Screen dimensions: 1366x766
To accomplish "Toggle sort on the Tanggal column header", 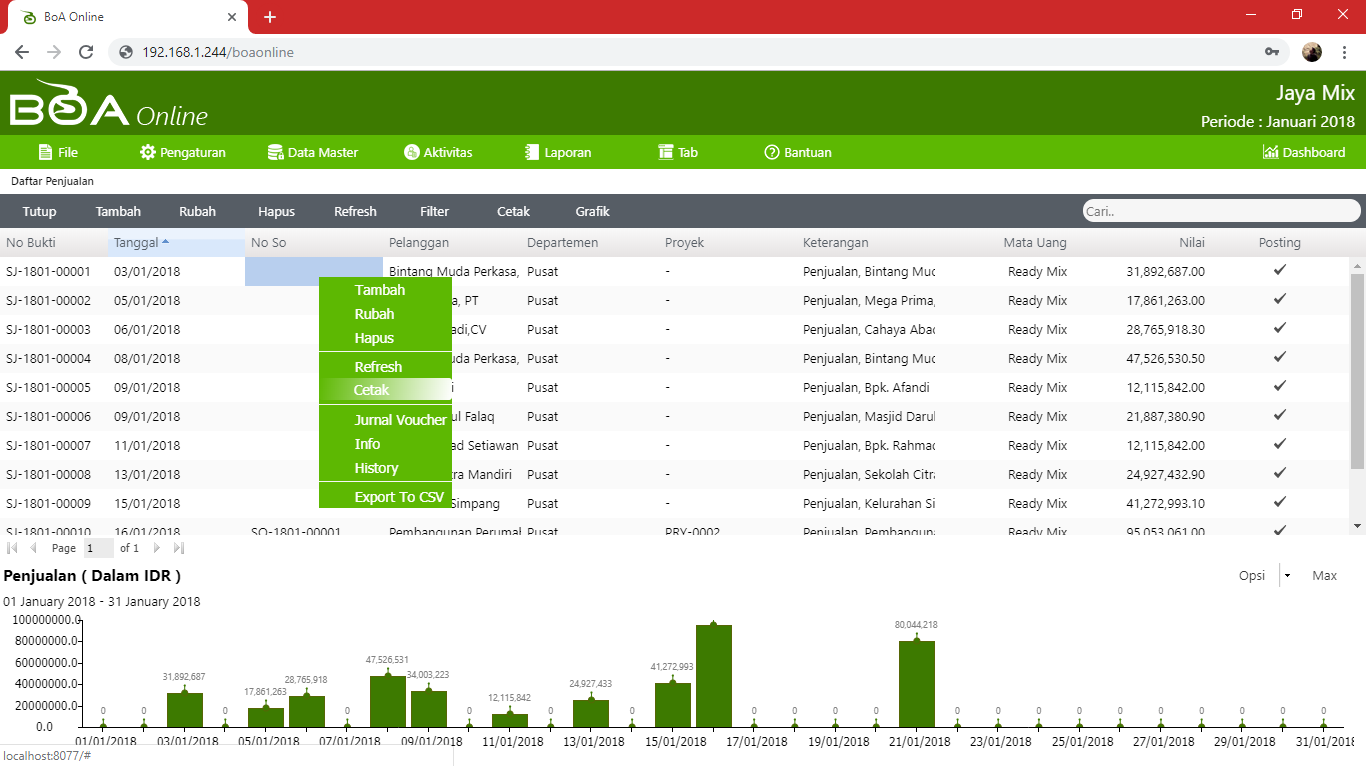I will (142, 242).
